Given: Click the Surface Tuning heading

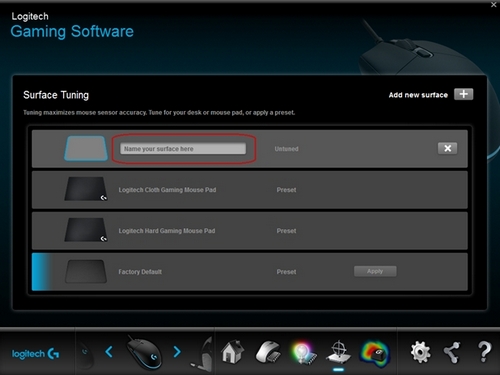Looking at the screenshot, I should (x=56, y=95).
